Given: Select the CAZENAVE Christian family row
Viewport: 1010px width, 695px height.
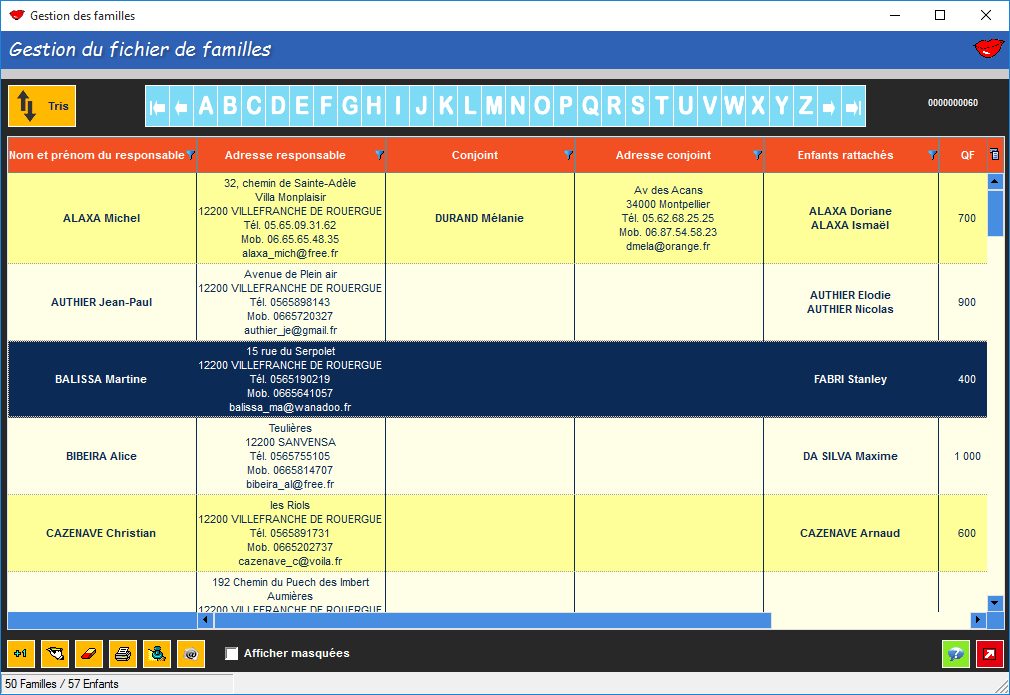Looking at the screenshot, I should (101, 533).
